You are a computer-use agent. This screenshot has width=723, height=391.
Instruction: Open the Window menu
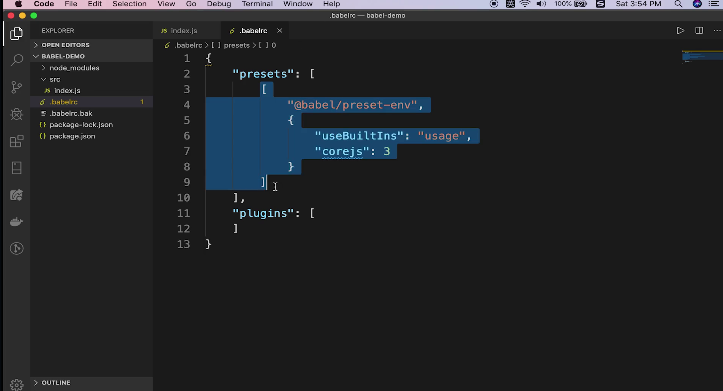[x=298, y=4]
